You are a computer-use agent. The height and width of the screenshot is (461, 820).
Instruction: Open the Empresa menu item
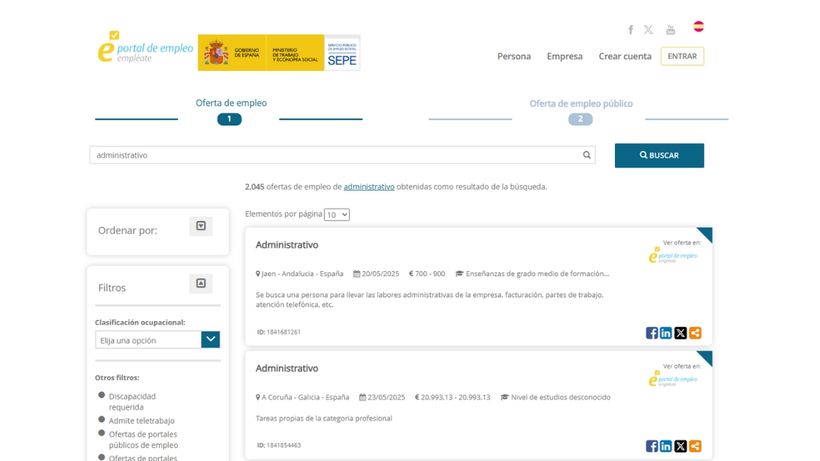[x=564, y=57]
